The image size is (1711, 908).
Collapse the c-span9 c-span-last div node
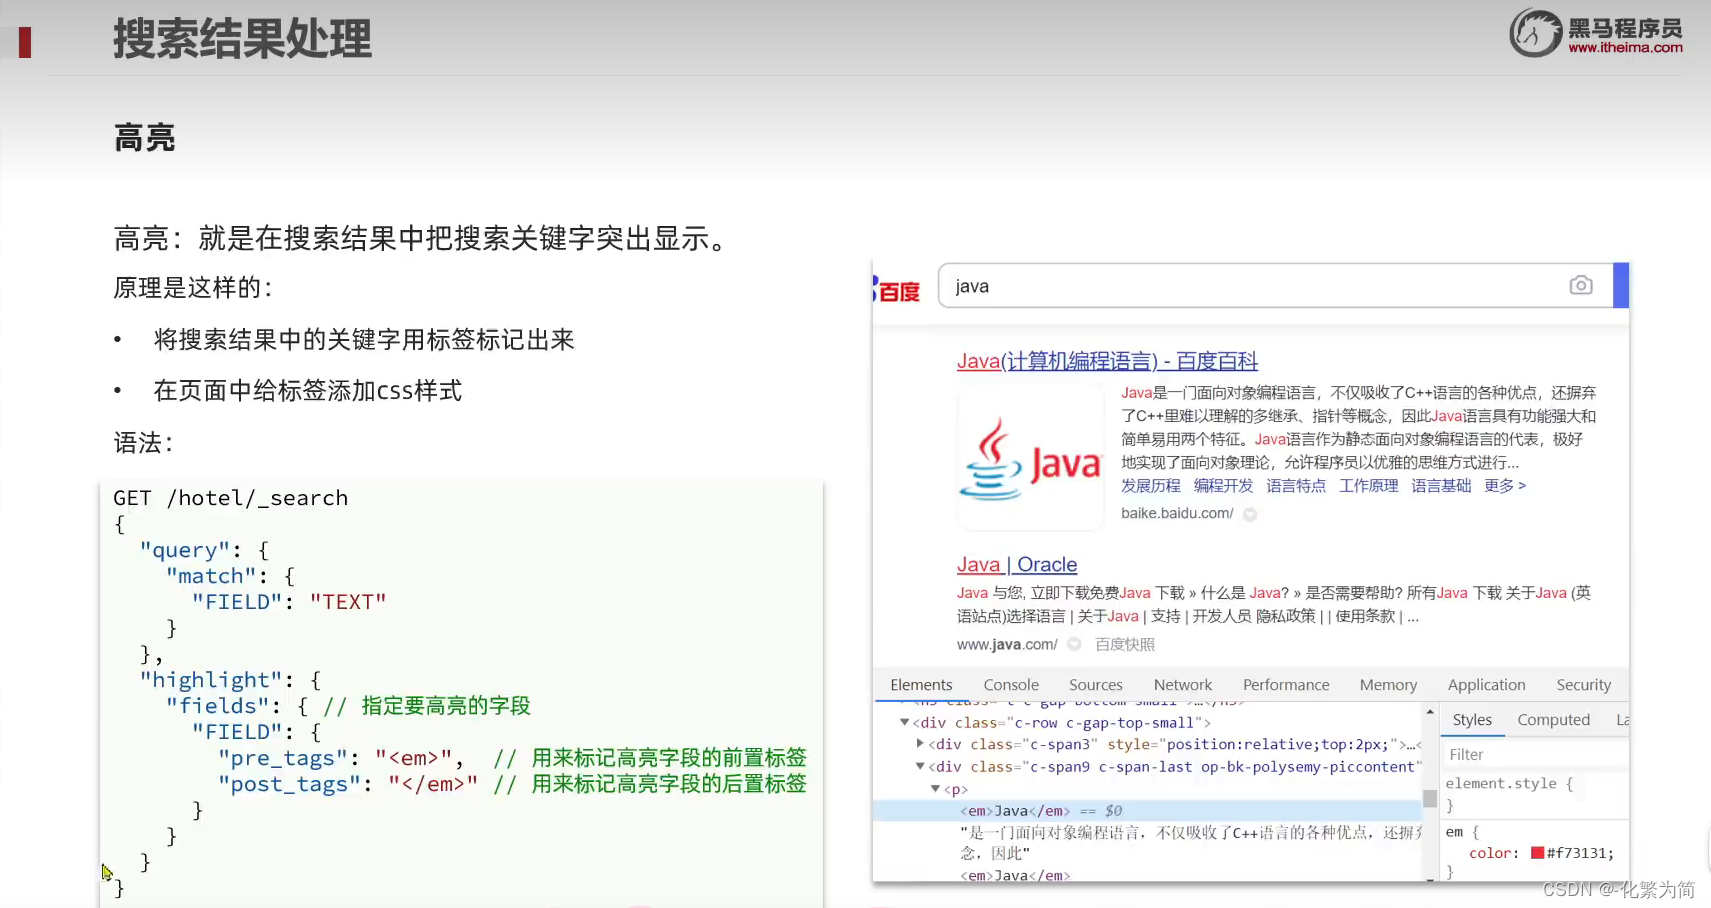(x=920, y=767)
